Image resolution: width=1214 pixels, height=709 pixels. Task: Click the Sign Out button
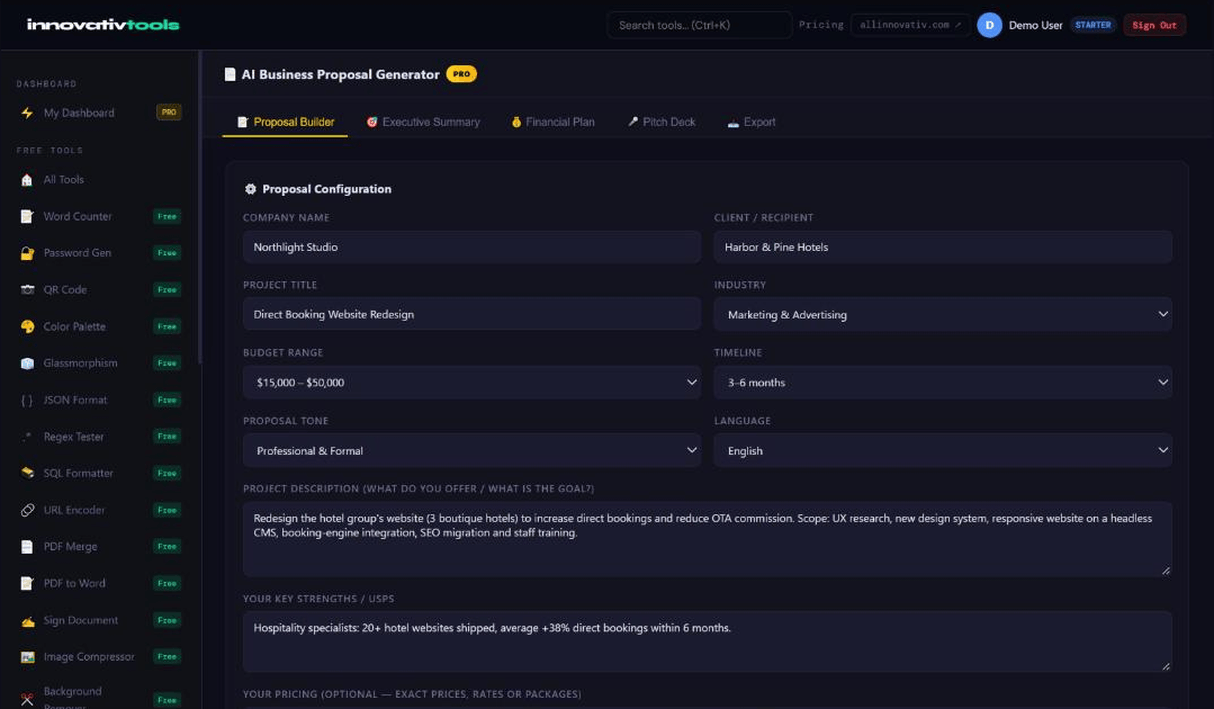tap(1154, 25)
